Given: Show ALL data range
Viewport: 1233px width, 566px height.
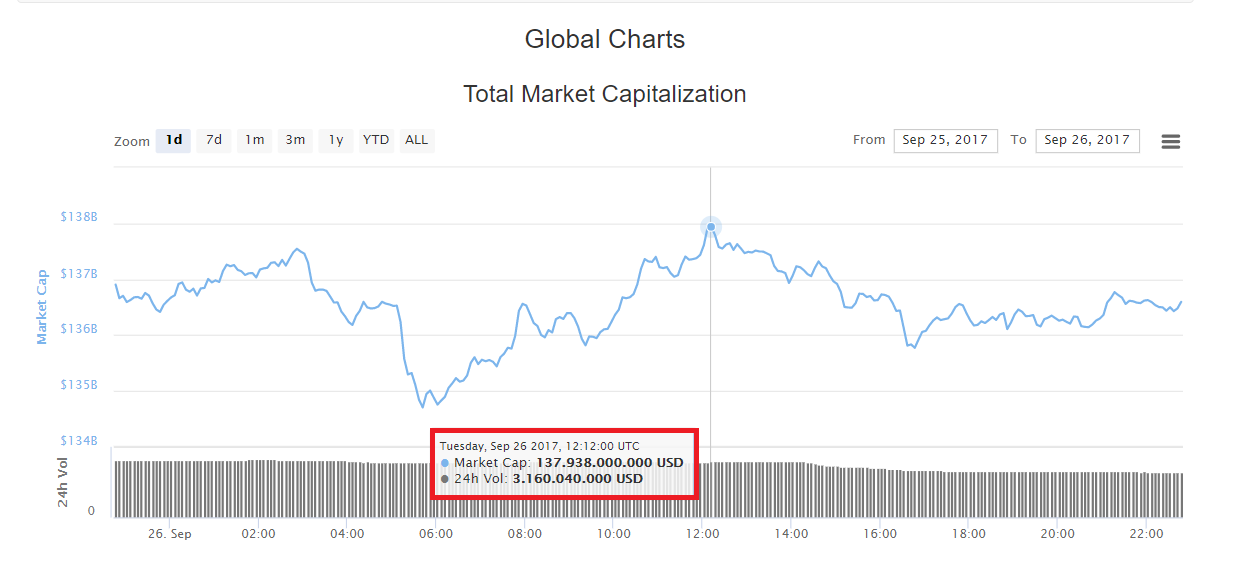Looking at the screenshot, I should click(417, 140).
